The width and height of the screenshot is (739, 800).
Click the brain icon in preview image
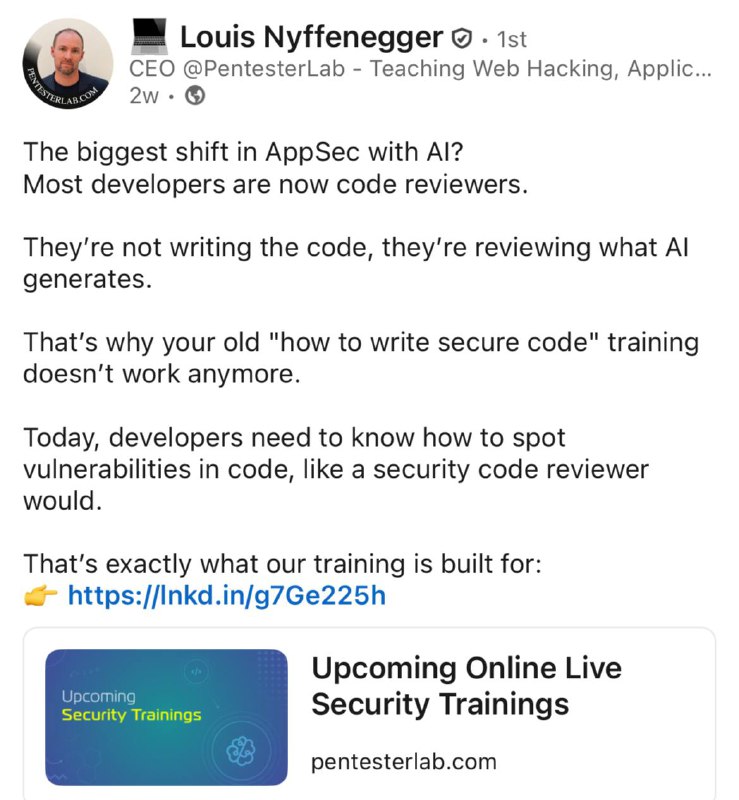(x=241, y=751)
